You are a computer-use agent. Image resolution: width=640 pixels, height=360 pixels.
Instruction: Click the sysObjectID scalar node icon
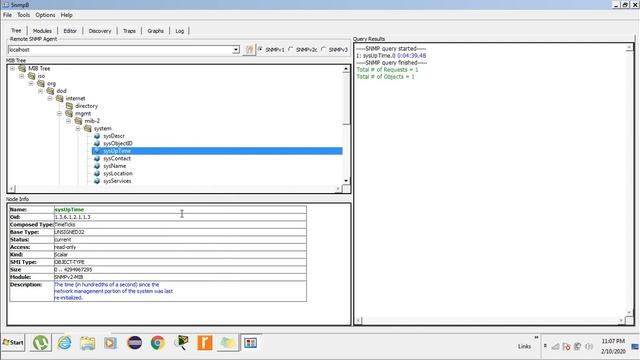point(97,143)
